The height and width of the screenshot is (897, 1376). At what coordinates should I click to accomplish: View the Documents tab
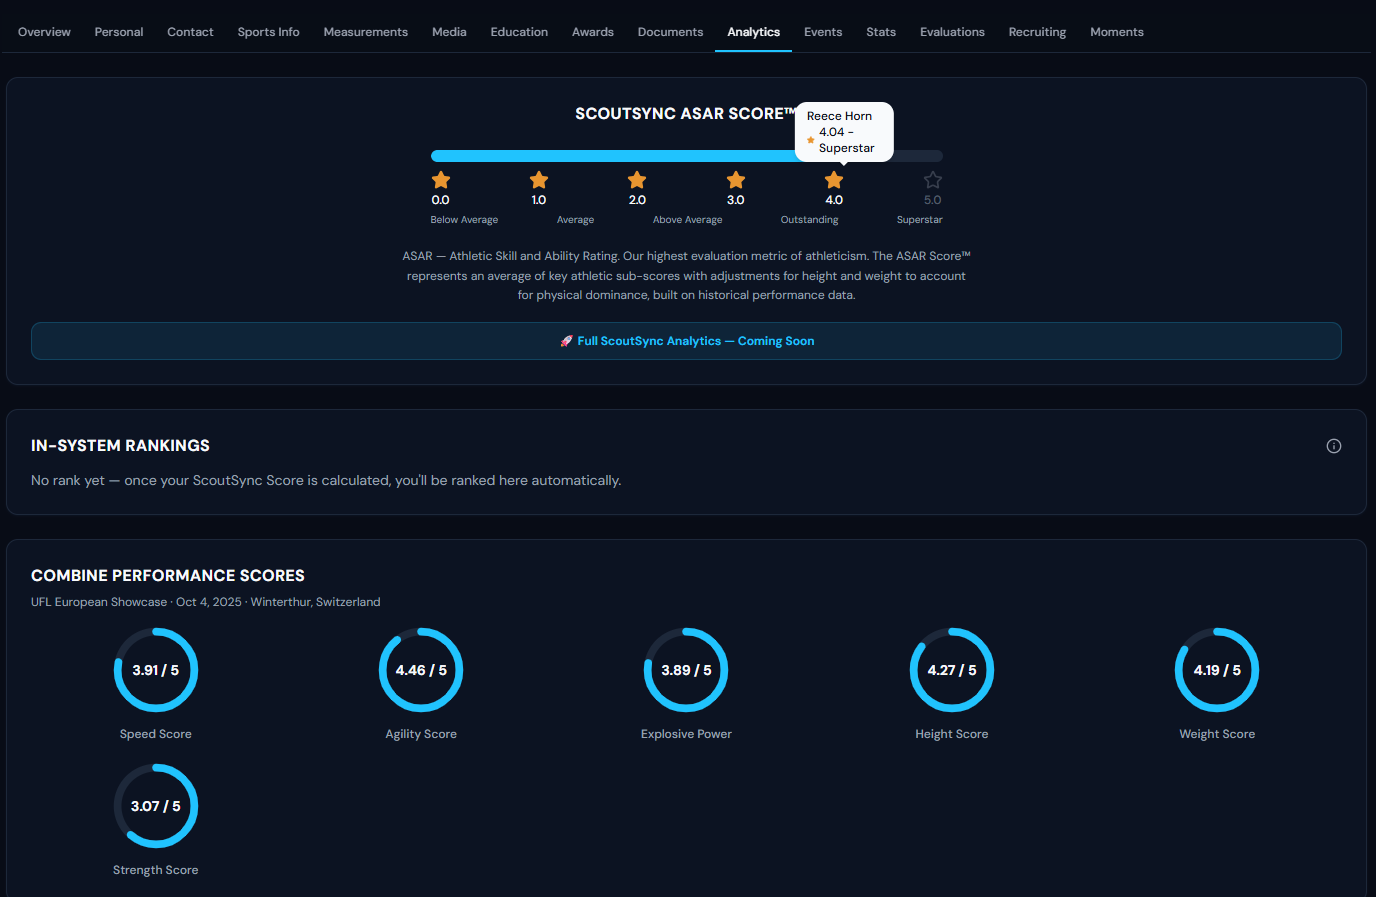point(670,32)
